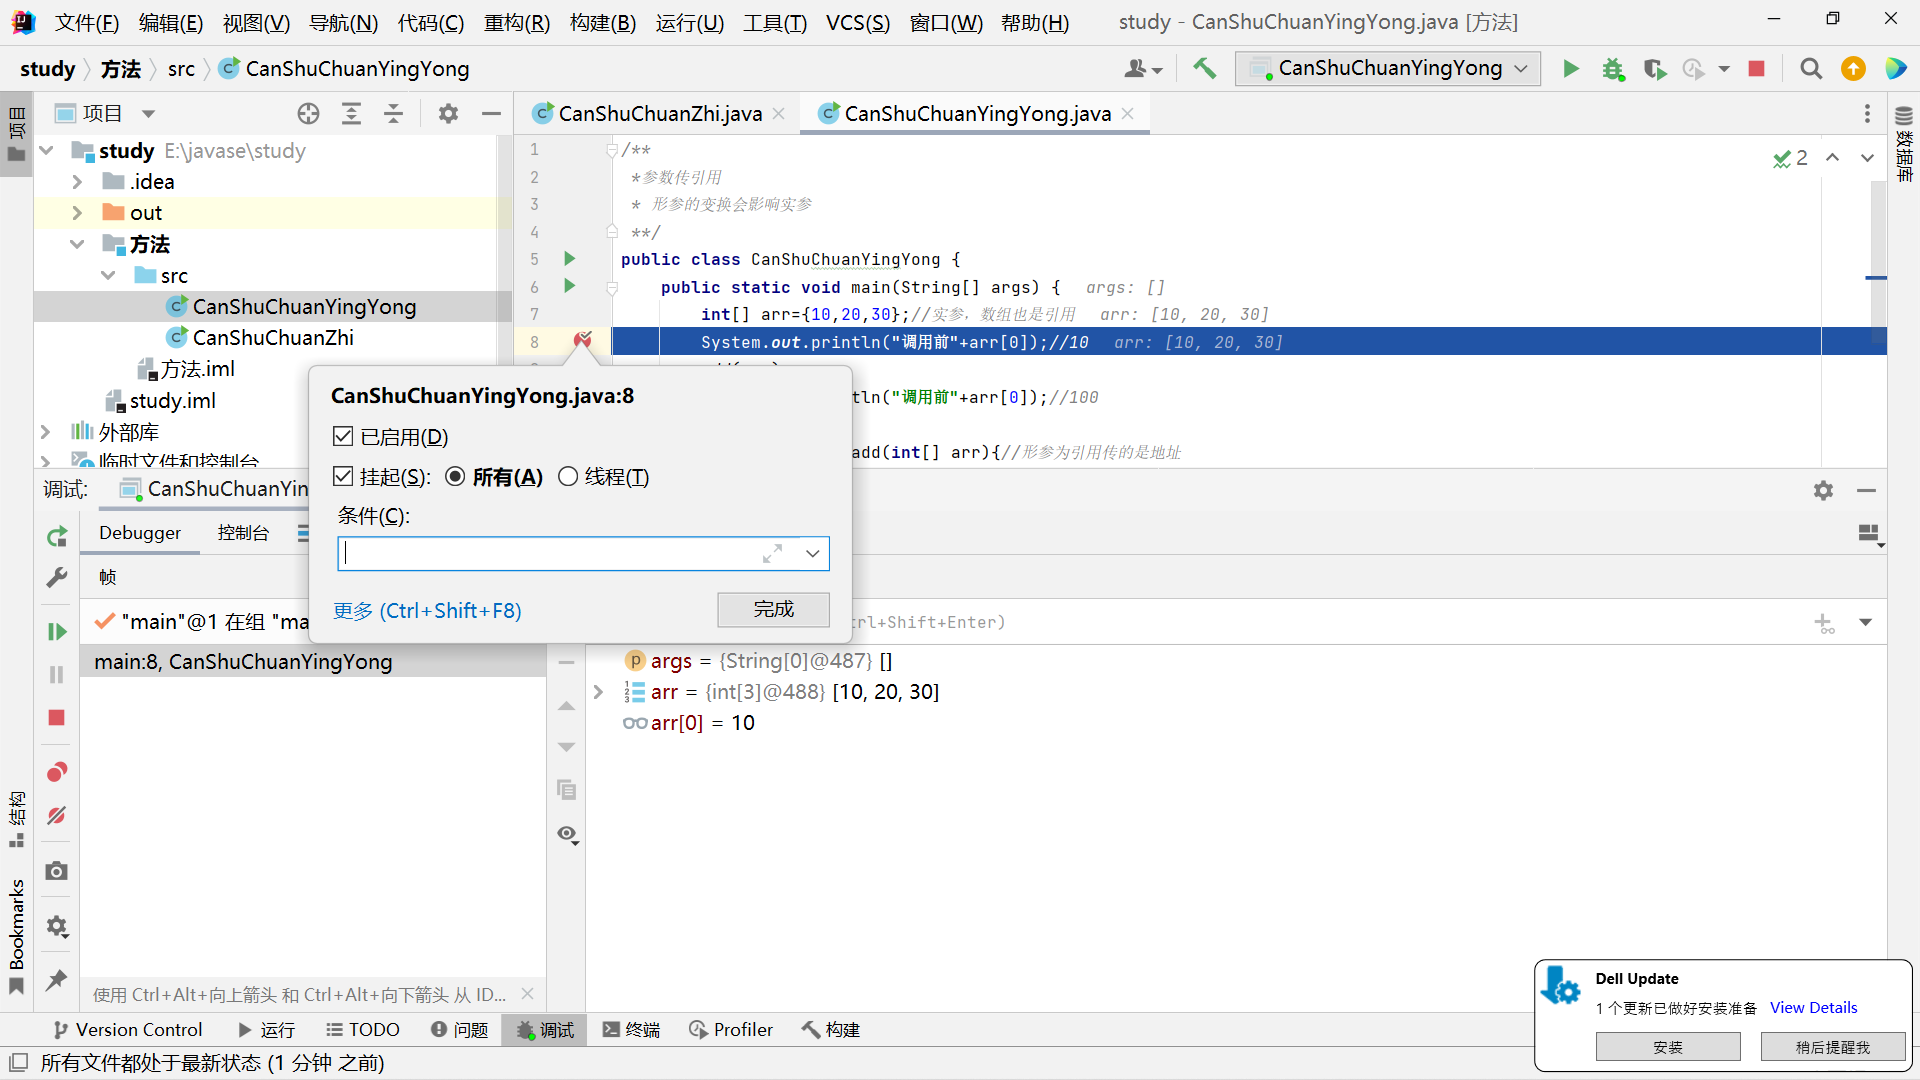Expand the out folder in project tree
The image size is (1920, 1080).
[x=77, y=213]
